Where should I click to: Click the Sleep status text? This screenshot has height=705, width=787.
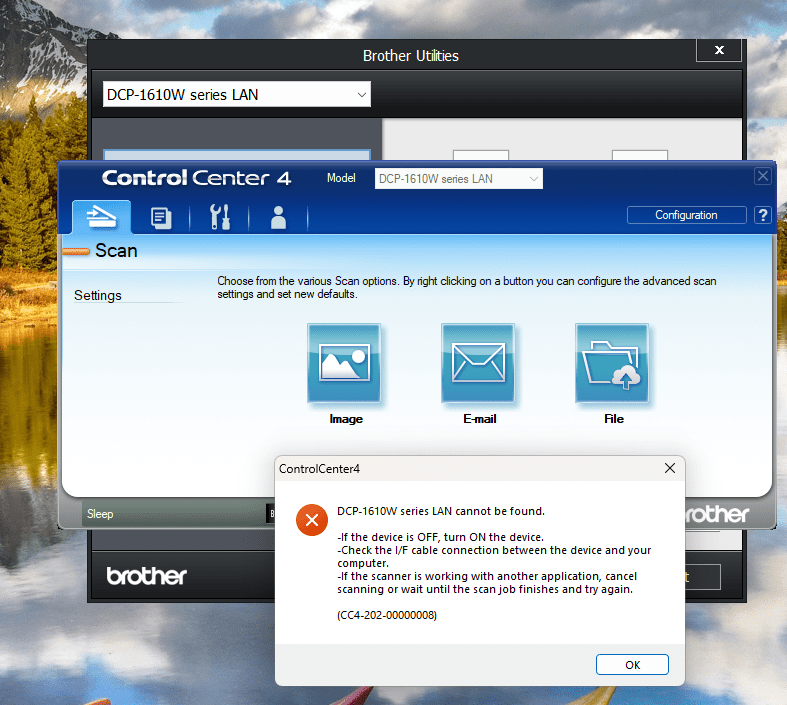tap(100, 514)
